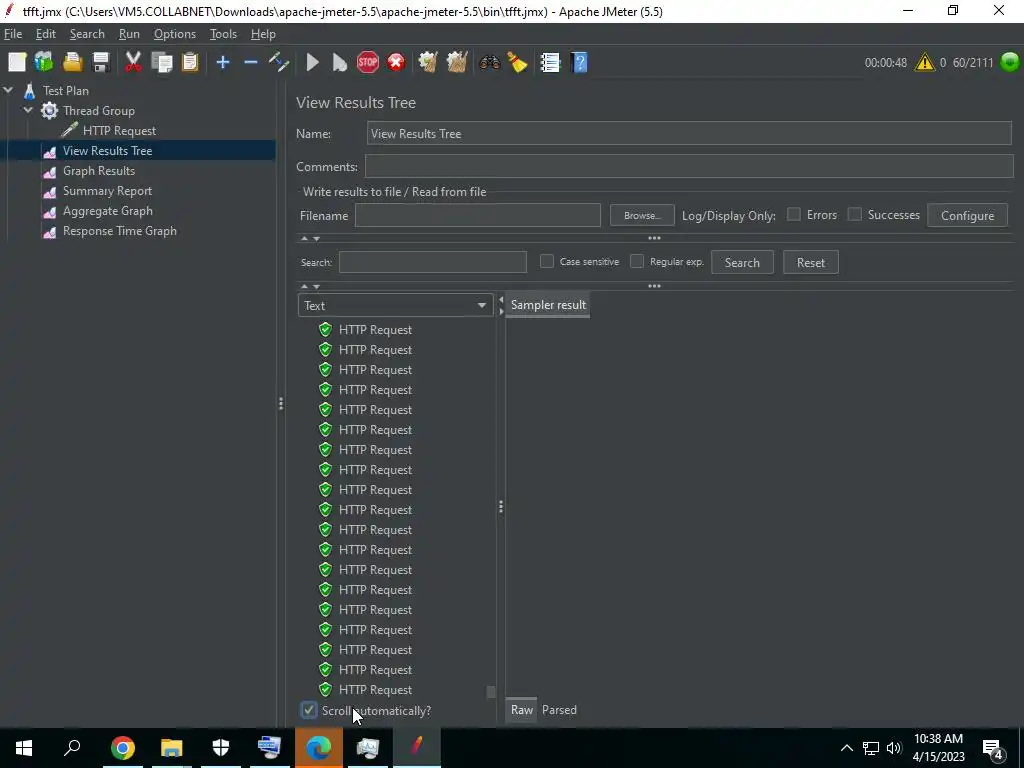
Task: Select Response Time Graph listener
Action: click(120, 231)
